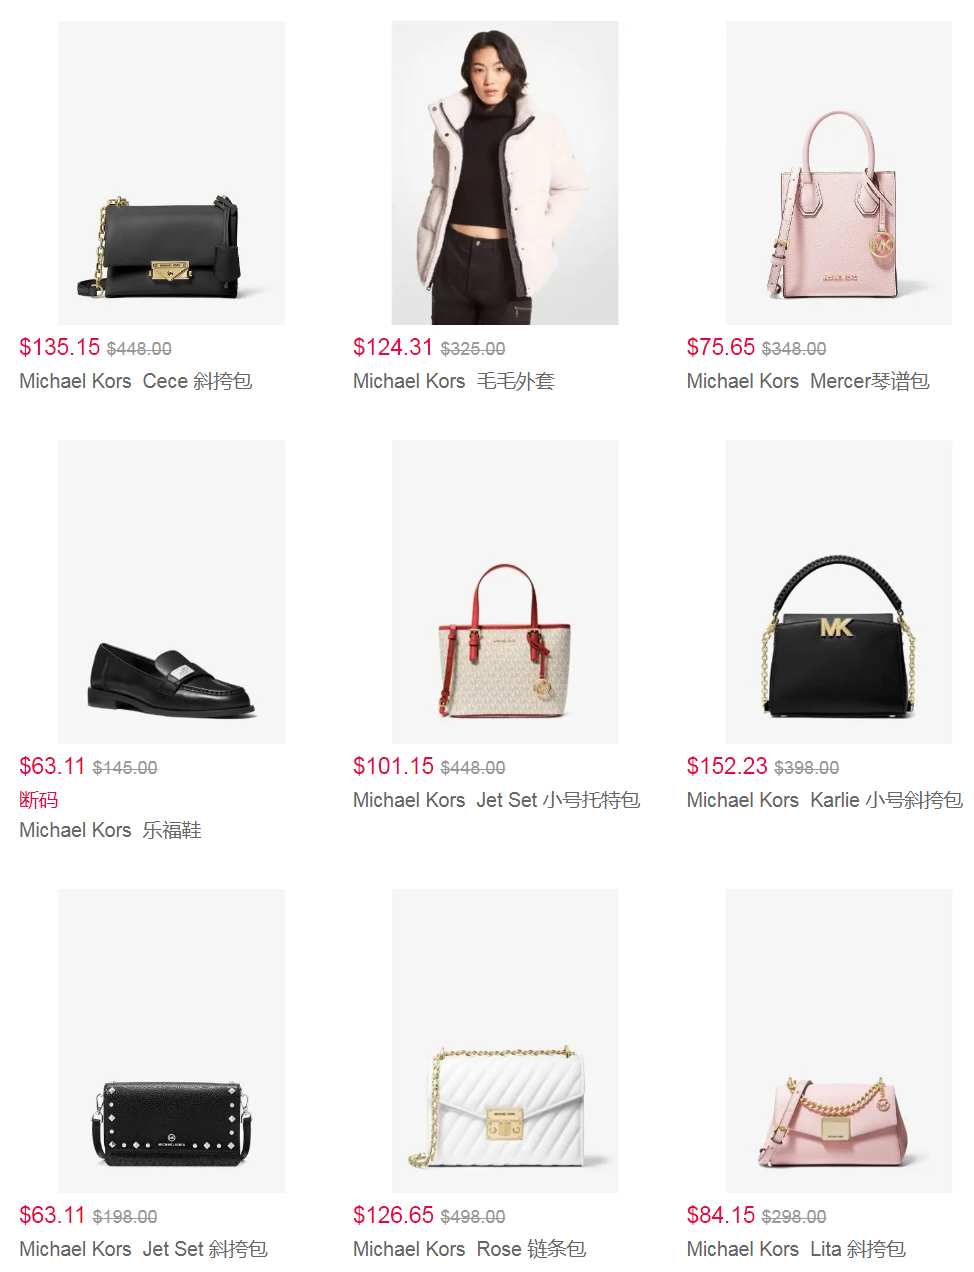
Task: Open the Karlie 小号斜挎包 product link
Action: pos(825,800)
